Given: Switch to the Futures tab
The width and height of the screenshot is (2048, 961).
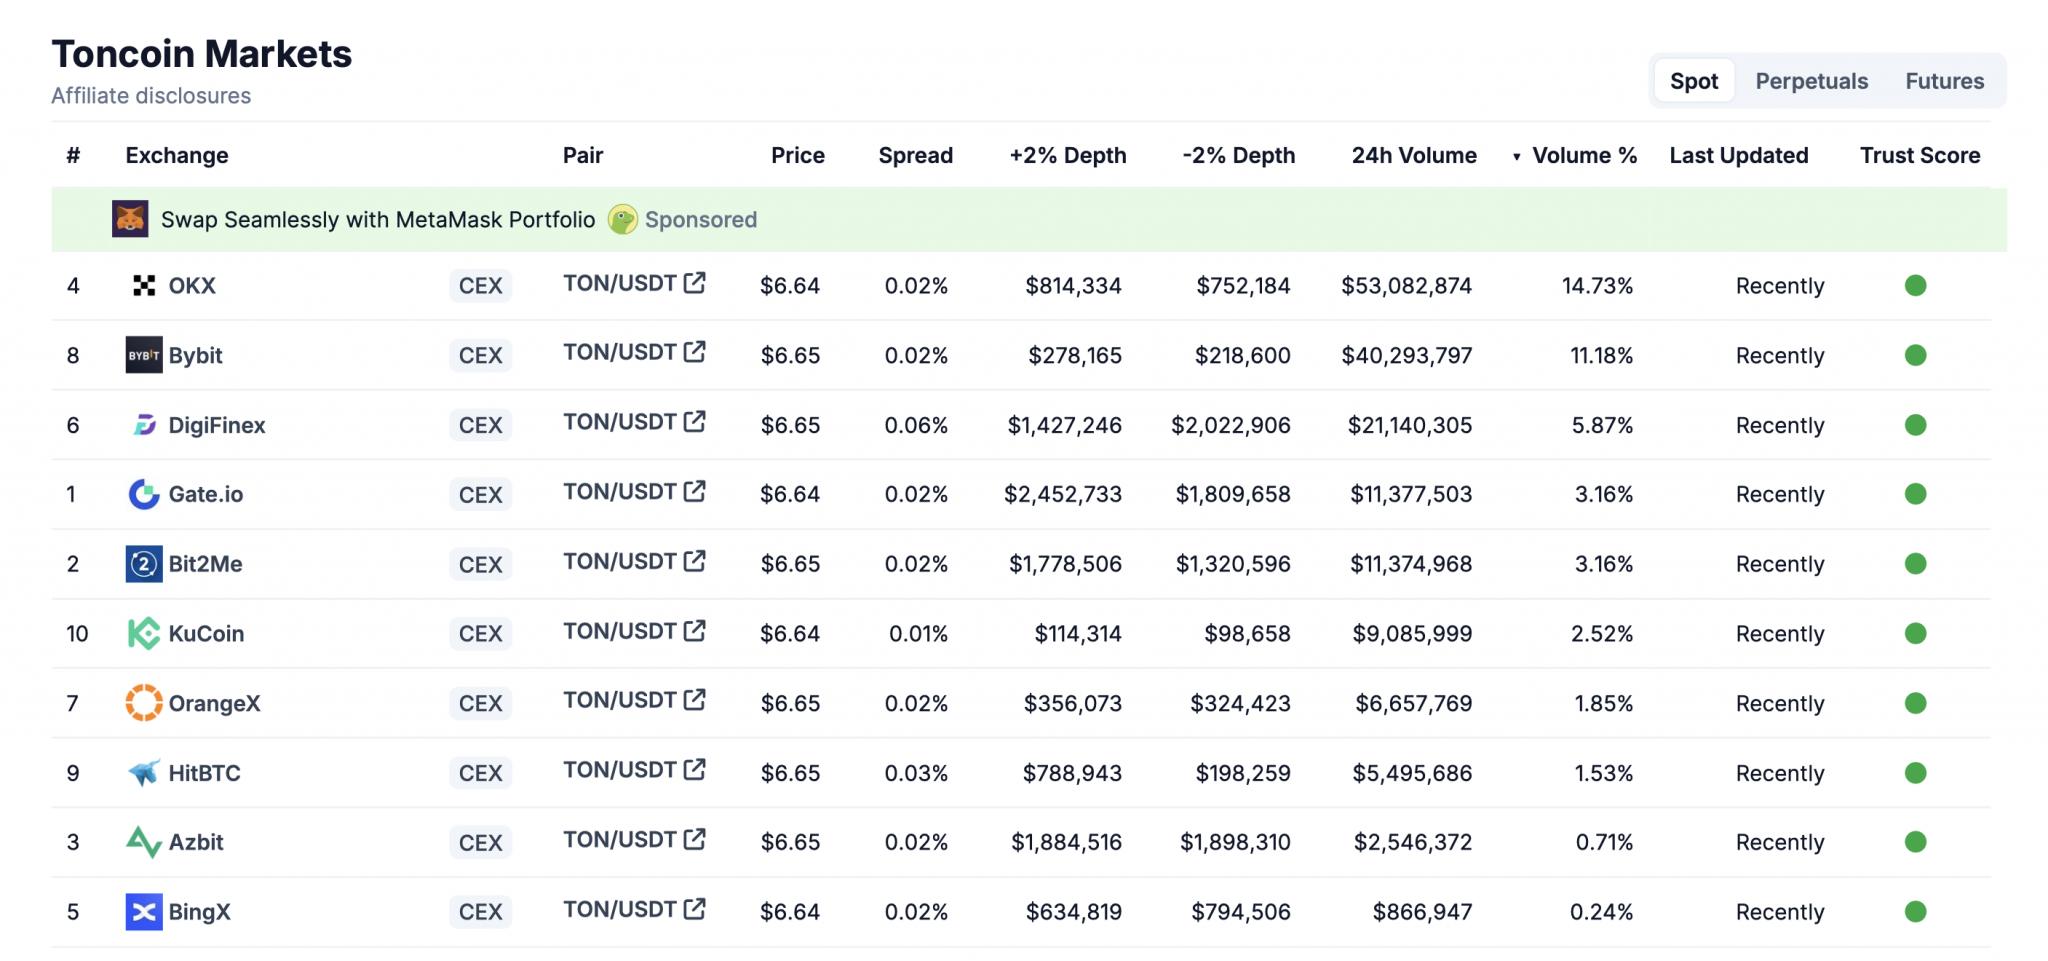Looking at the screenshot, I should [x=1944, y=81].
